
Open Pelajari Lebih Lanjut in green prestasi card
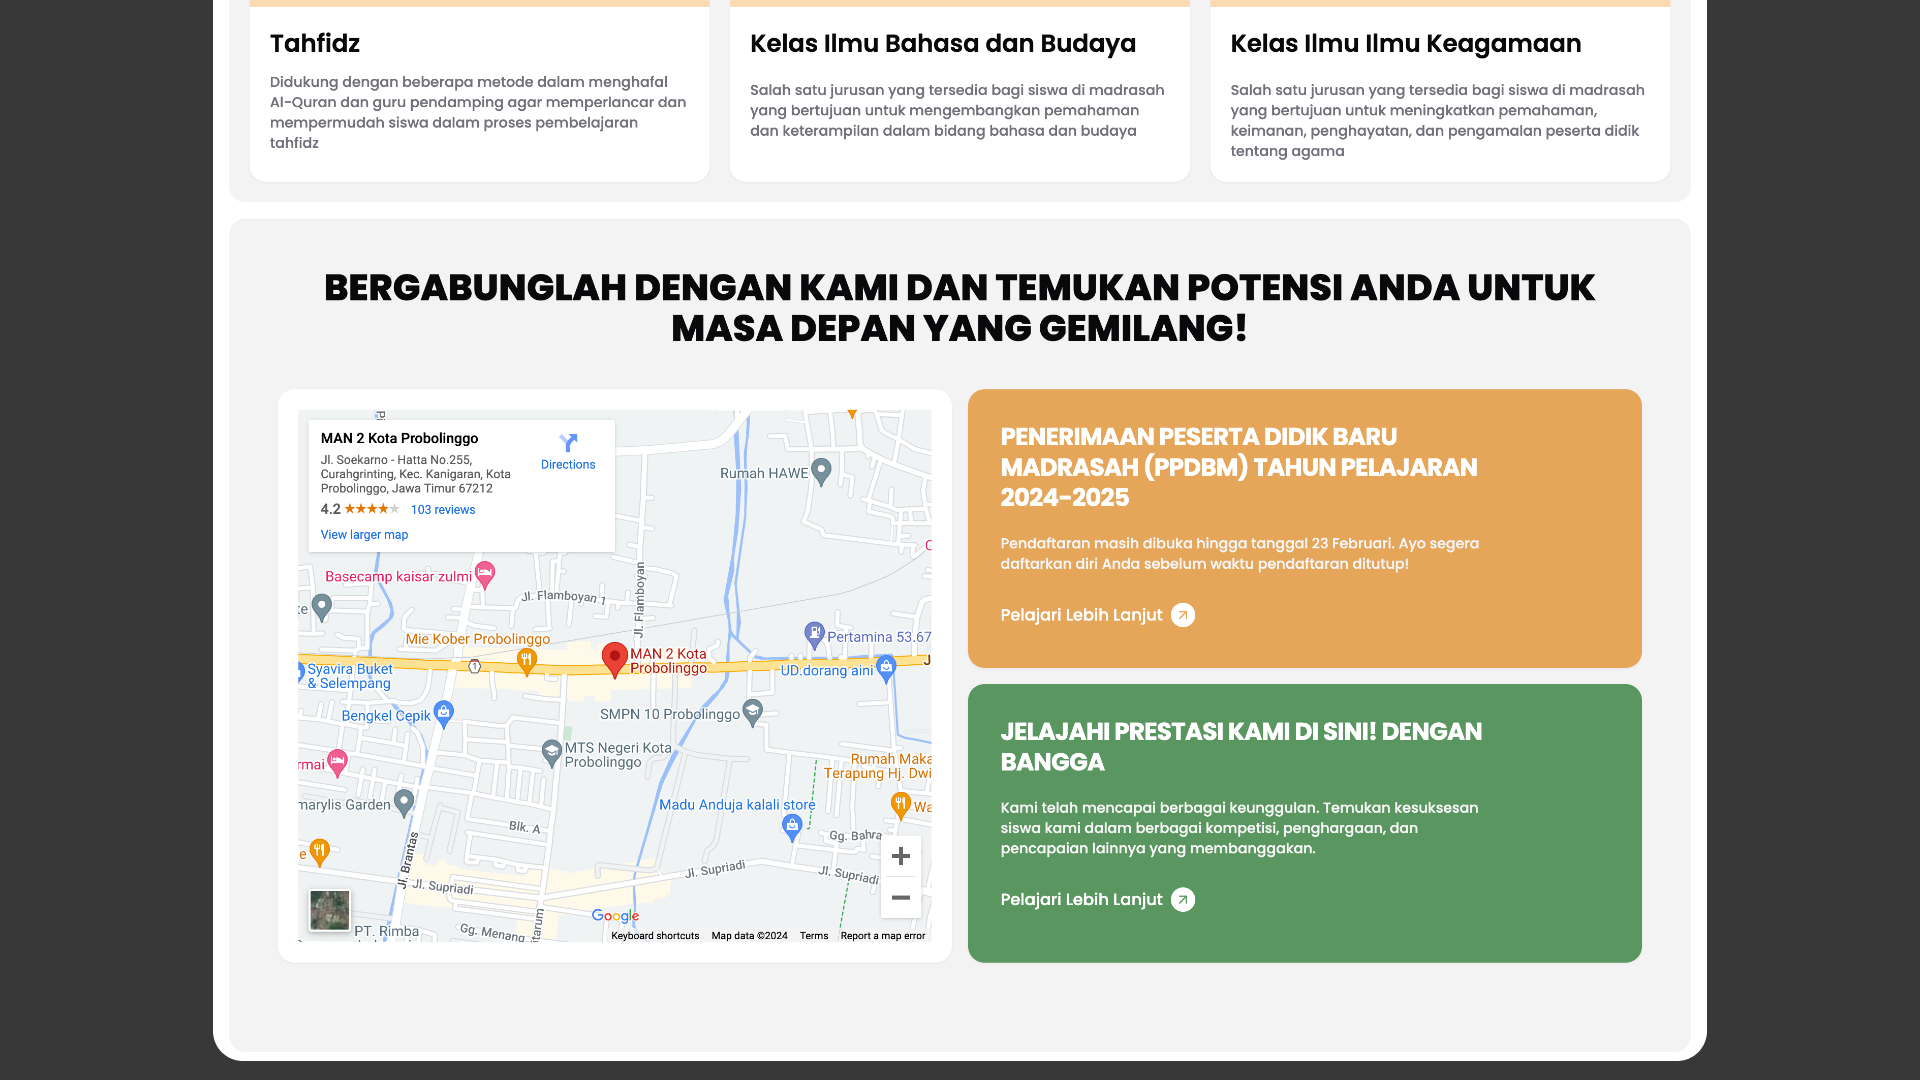[1097, 900]
